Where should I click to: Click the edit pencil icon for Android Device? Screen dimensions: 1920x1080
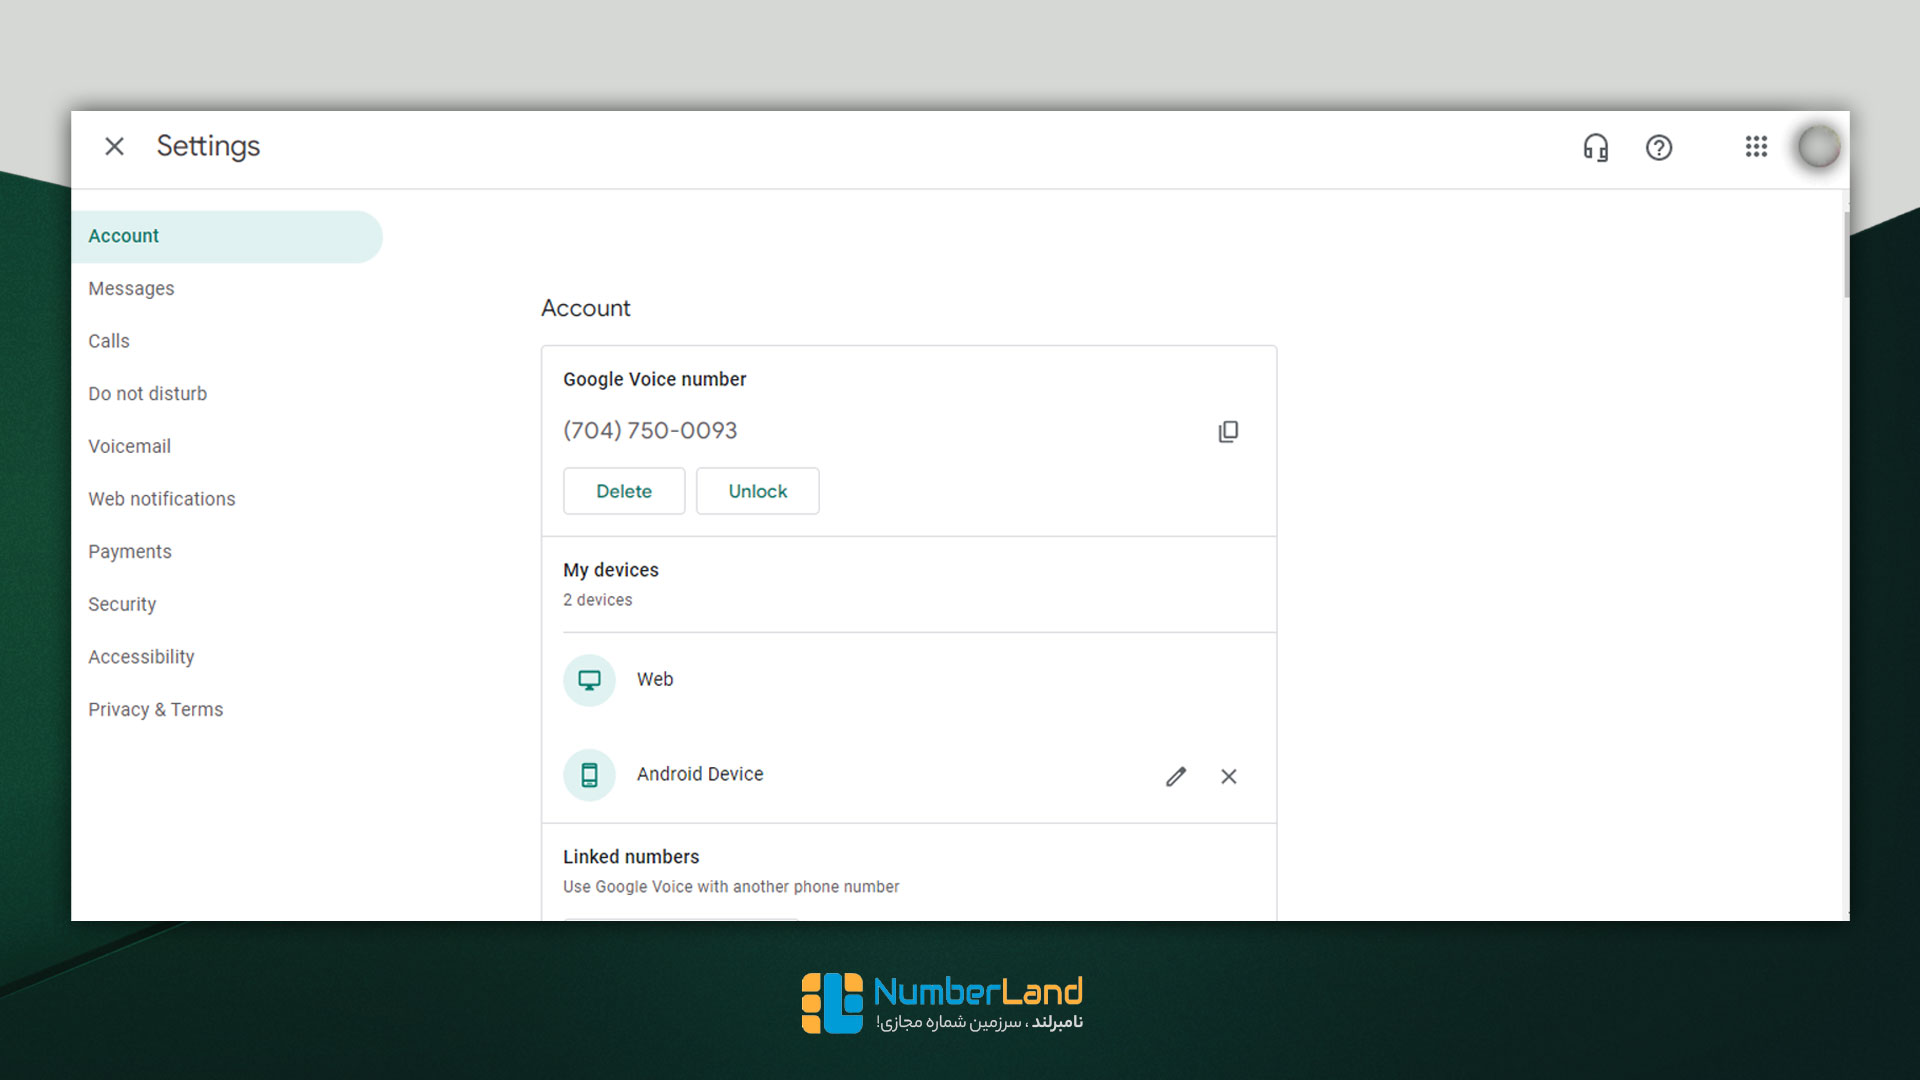1176,775
